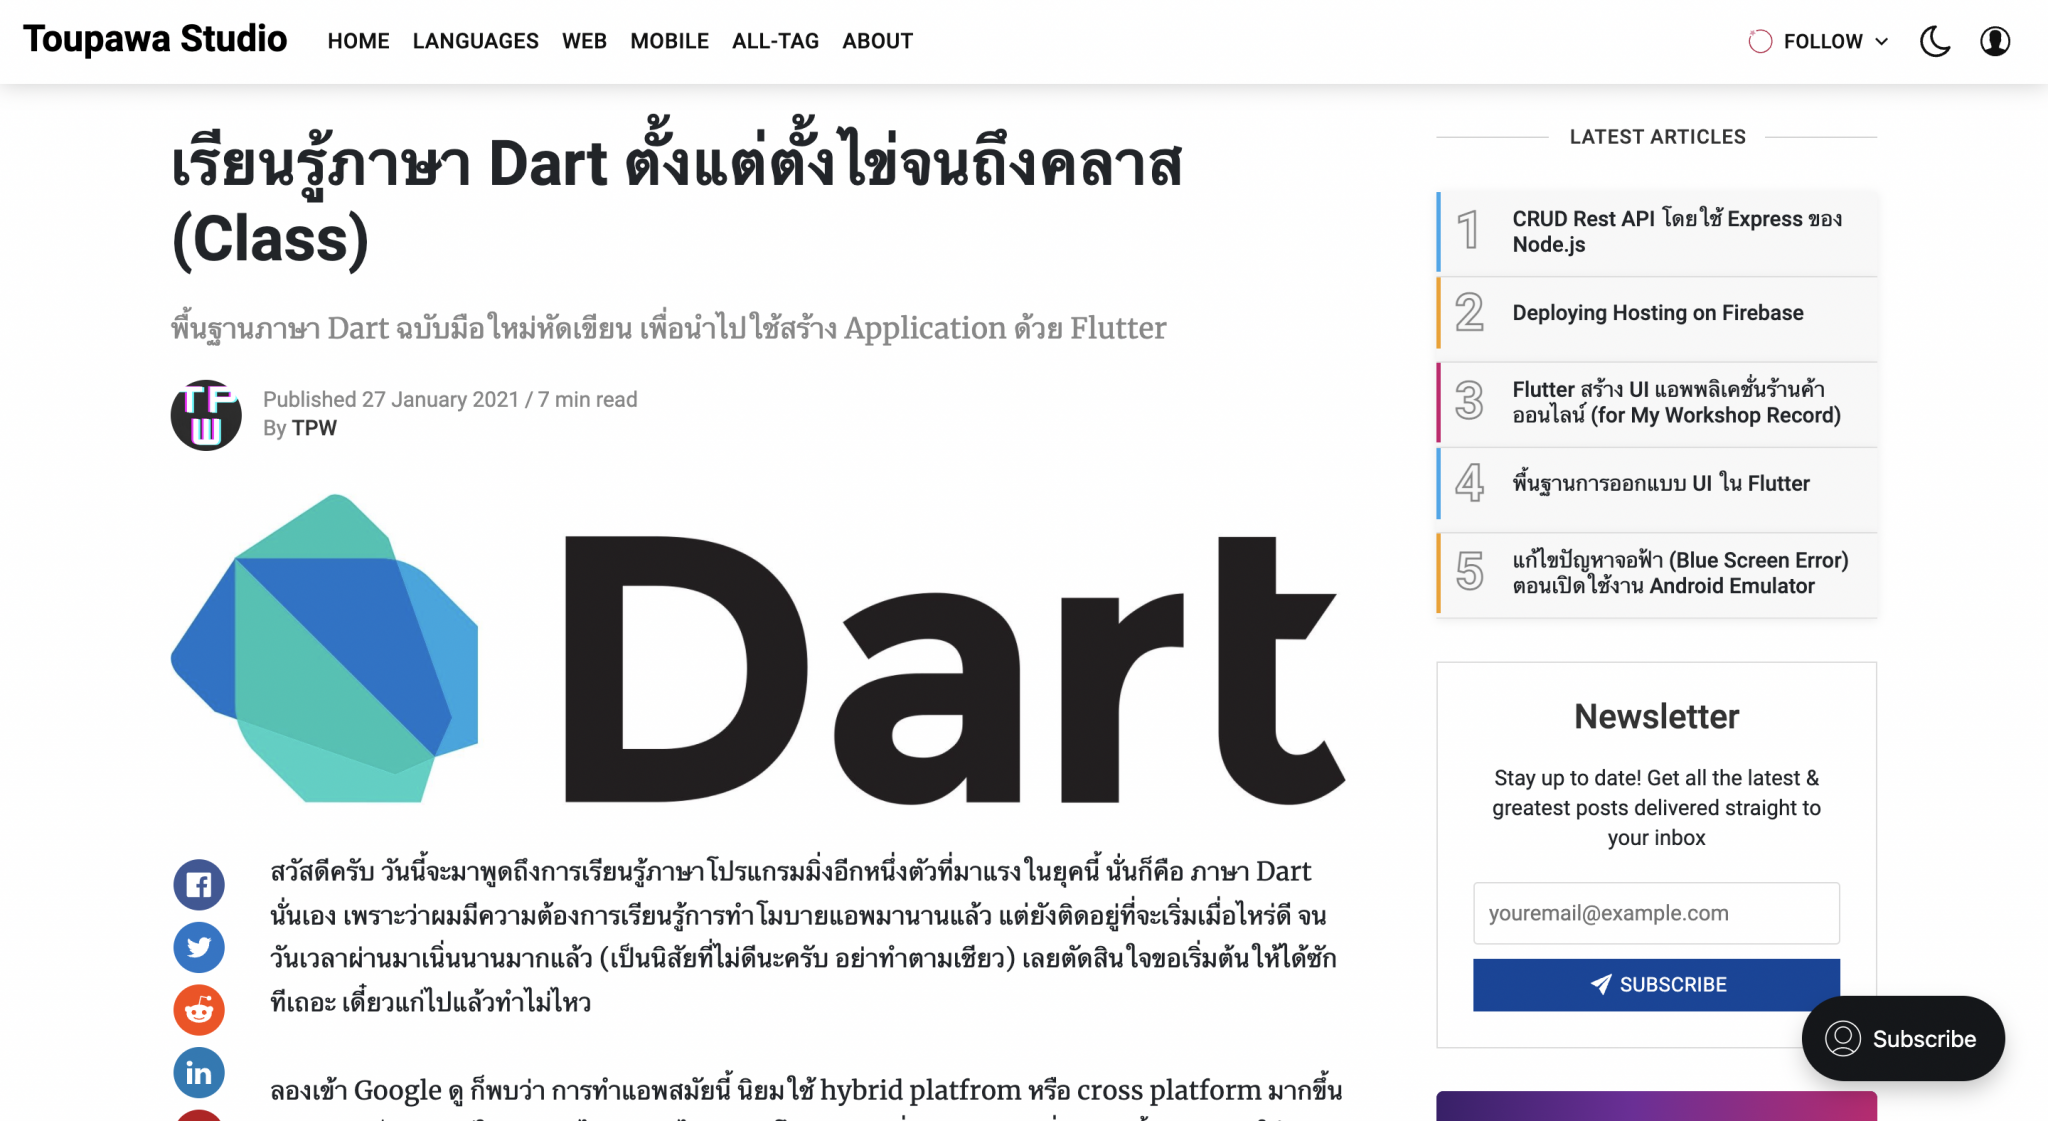The width and height of the screenshot is (2048, 1121).
Task: Open Flutter UI Workshop Record article
Action: click(1657, 402)
